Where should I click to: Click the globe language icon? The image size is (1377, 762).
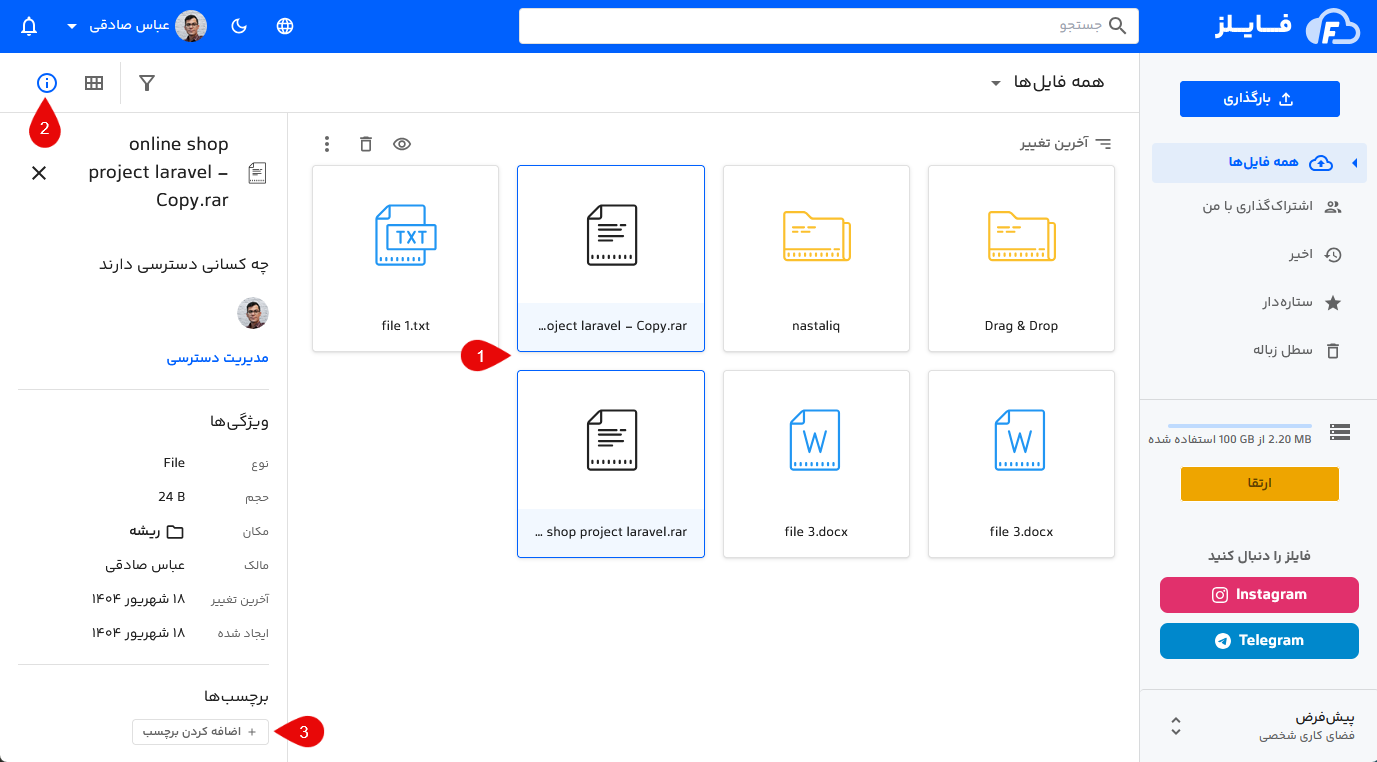285,25
